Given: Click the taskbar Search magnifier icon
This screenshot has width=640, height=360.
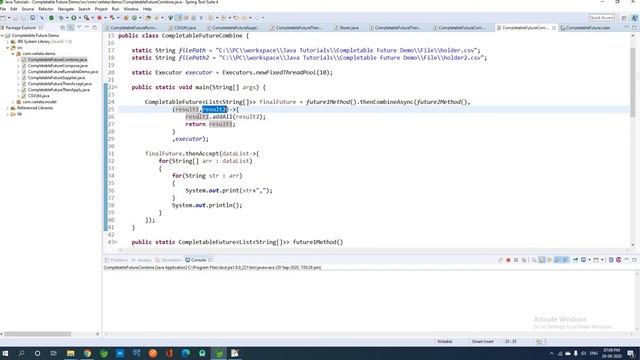Looking at the screenshot, I should tap(21, 353).
